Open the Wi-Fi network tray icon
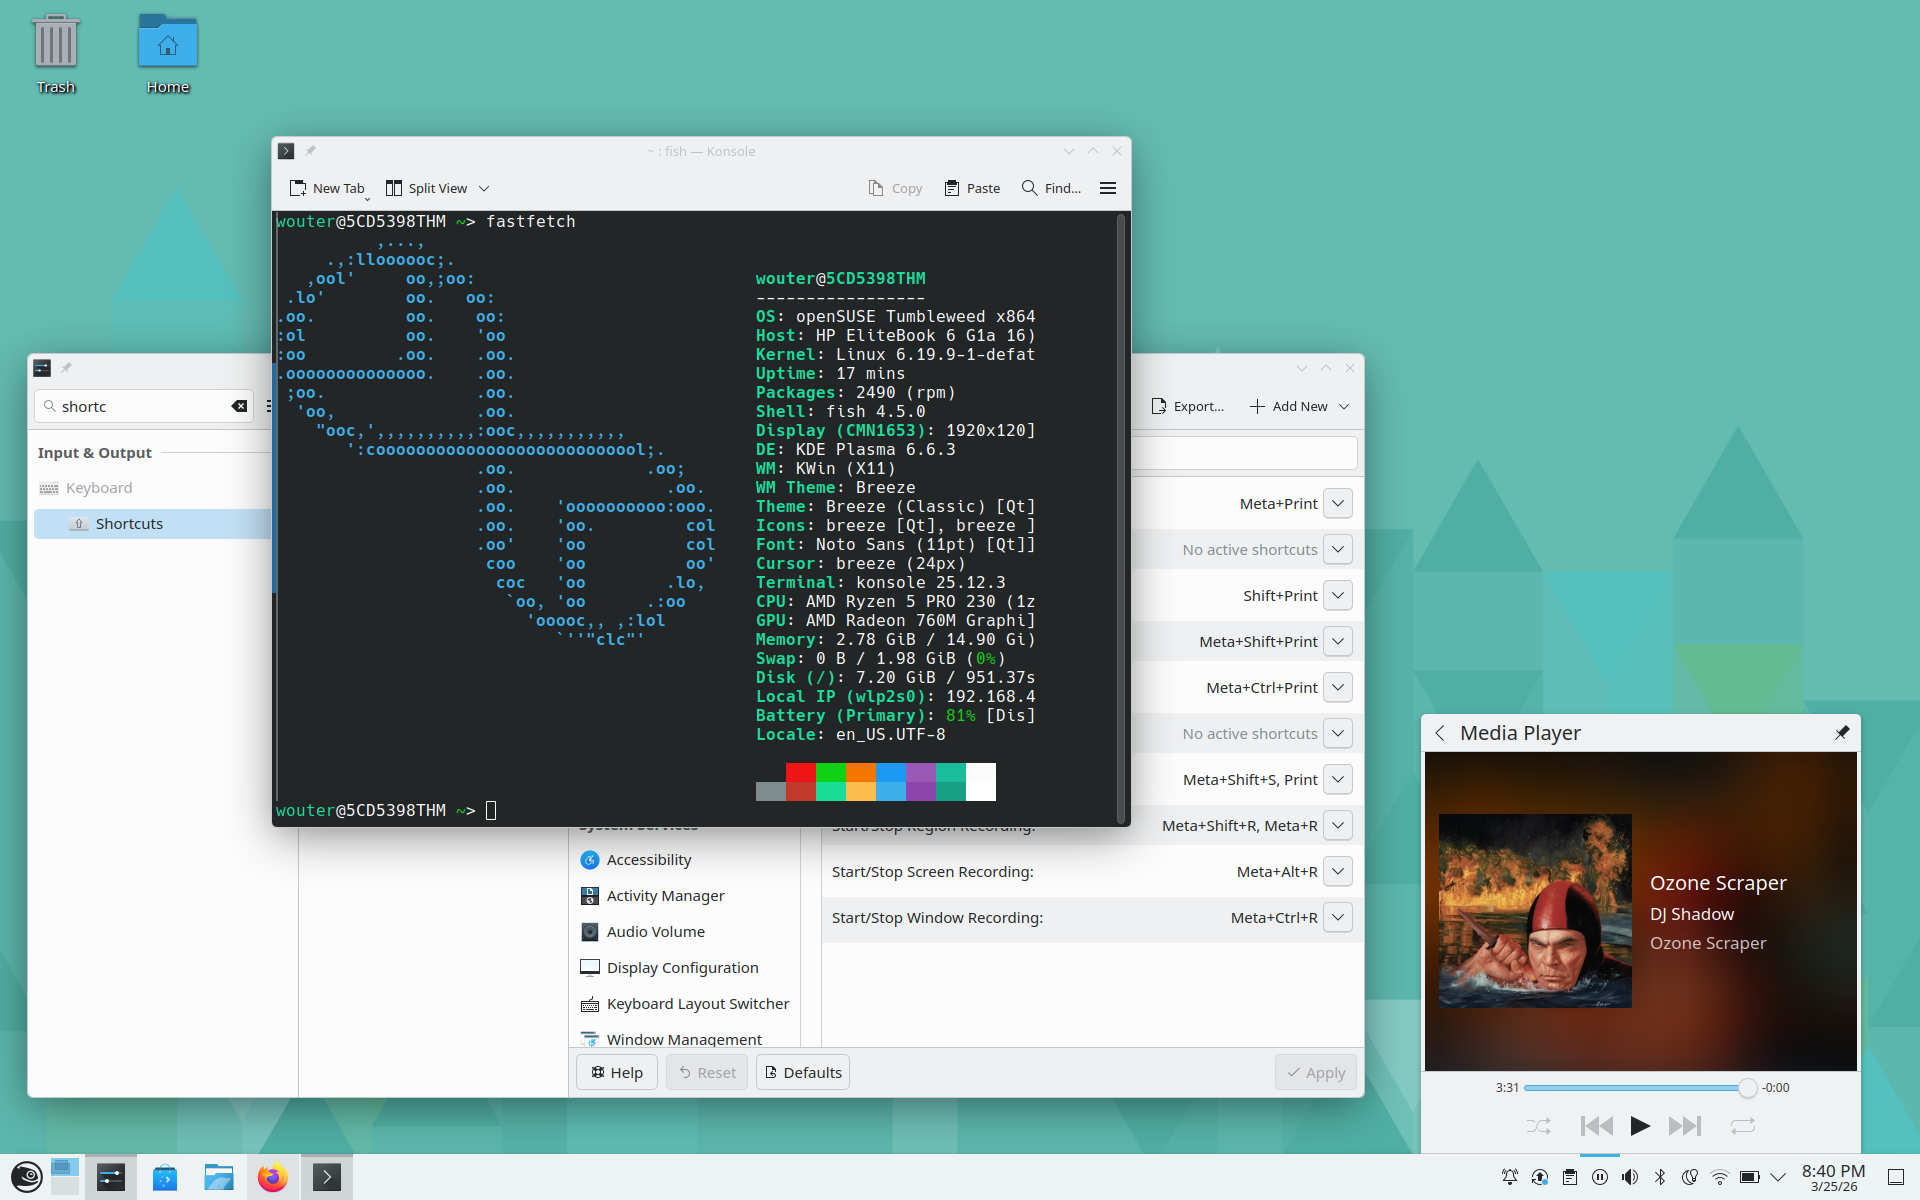Viewport: 1920px width, 1200px height. [x=1720, y=1177]
